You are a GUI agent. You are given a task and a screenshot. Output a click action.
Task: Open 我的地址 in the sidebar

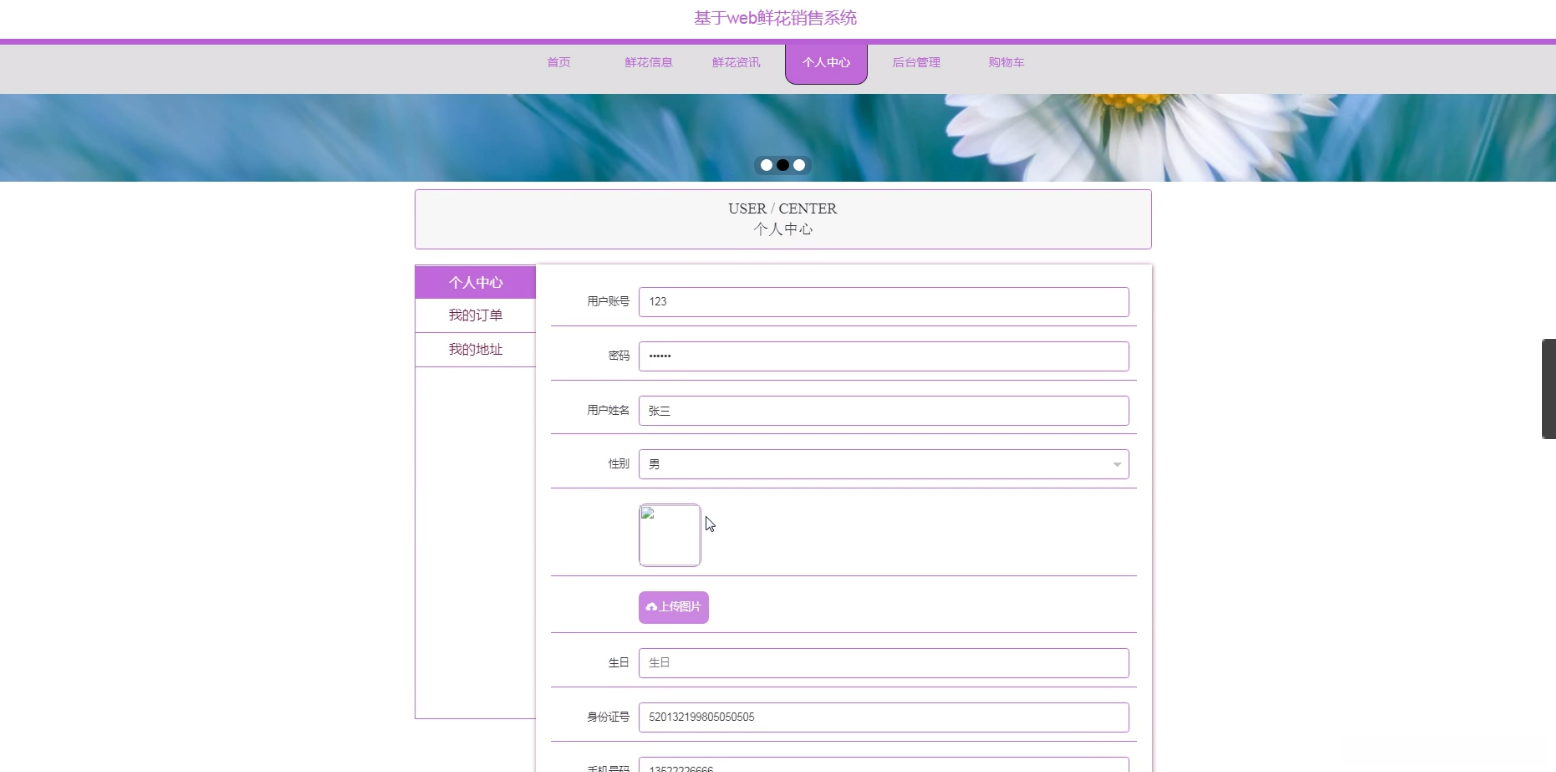pyautogui.click(x=476, y=350)
